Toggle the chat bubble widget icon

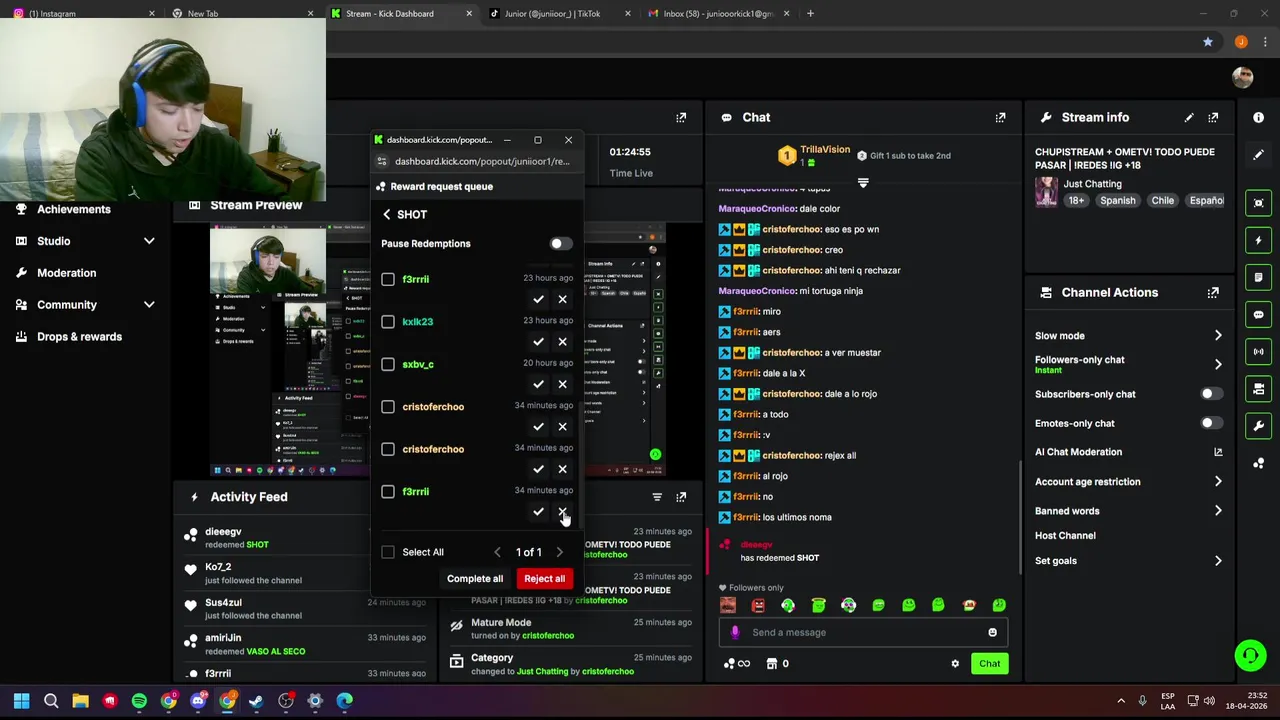pyautogui.click(x=1258, y=314)
